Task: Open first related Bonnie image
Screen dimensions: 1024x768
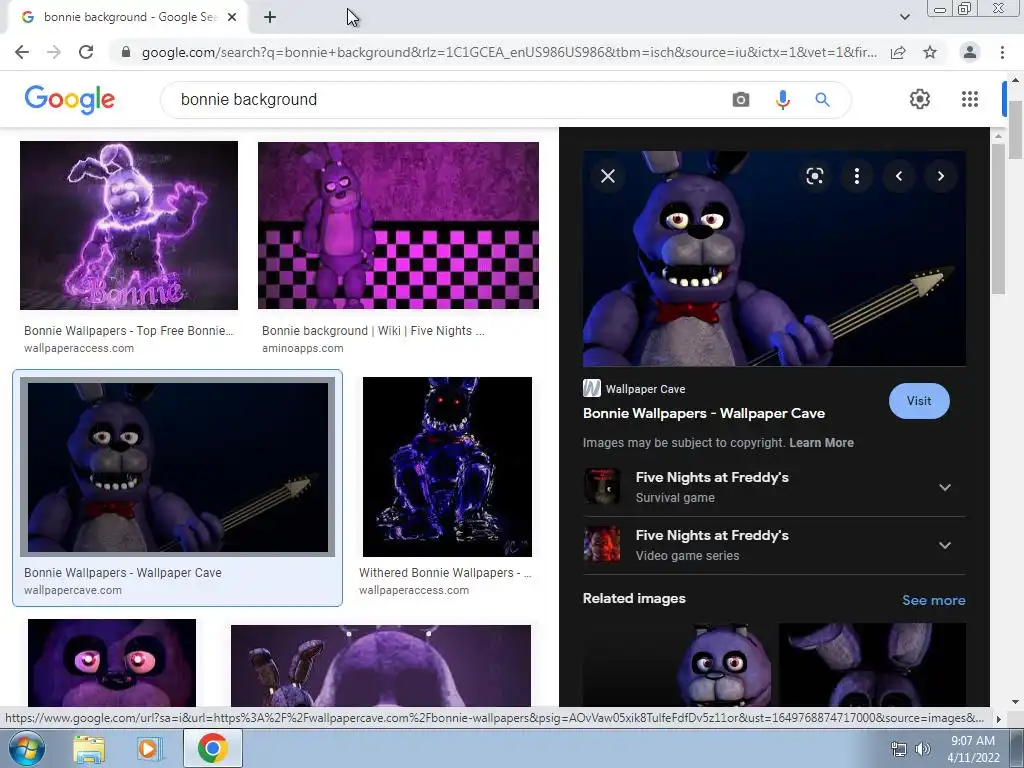Action: (677, 664)
